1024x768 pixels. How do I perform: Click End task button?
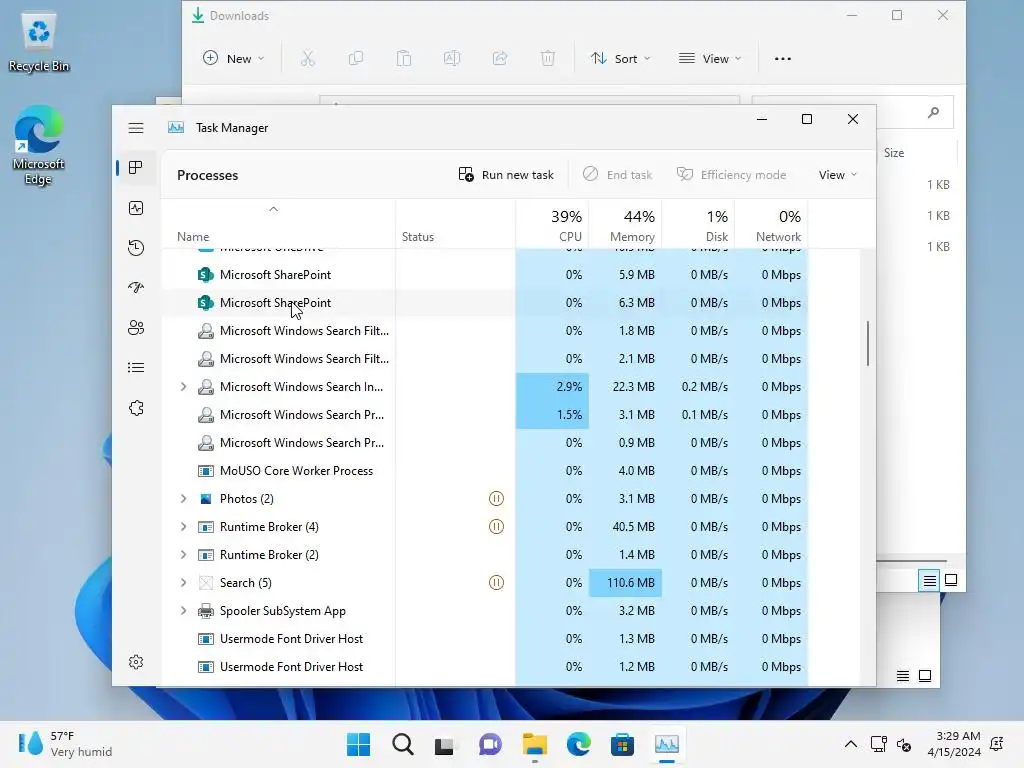pos(617,174)
